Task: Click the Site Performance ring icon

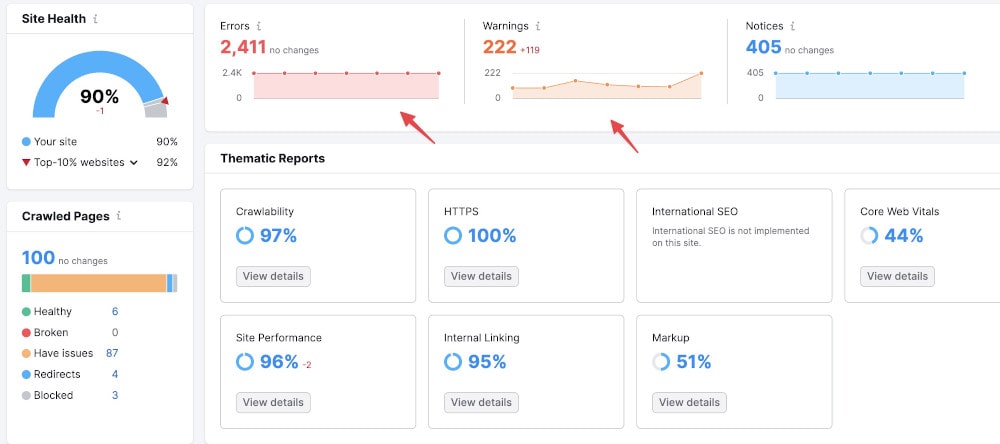Action: [x=245, y=362]
